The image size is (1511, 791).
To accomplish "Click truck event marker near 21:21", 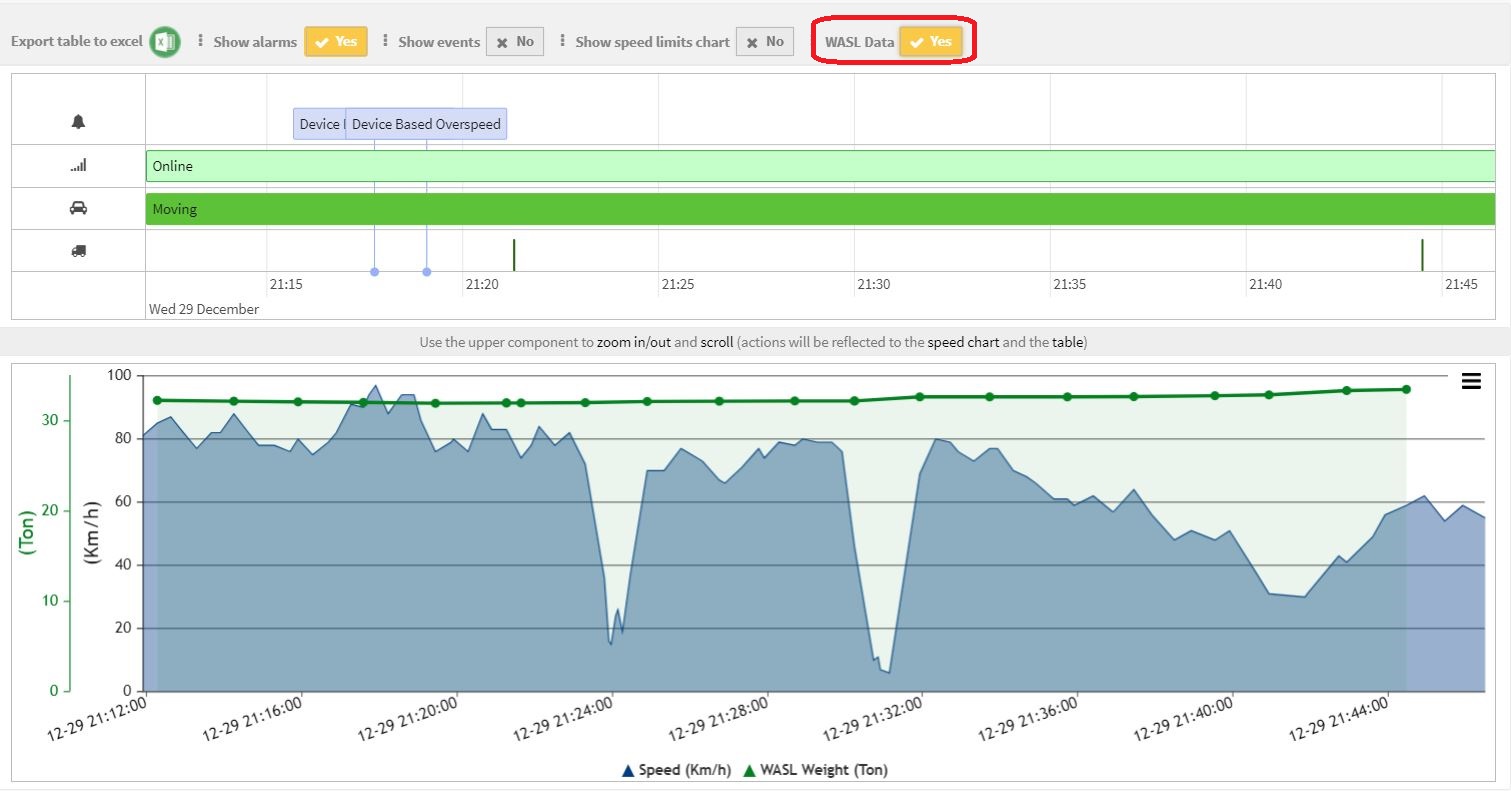I will [514, 255].
